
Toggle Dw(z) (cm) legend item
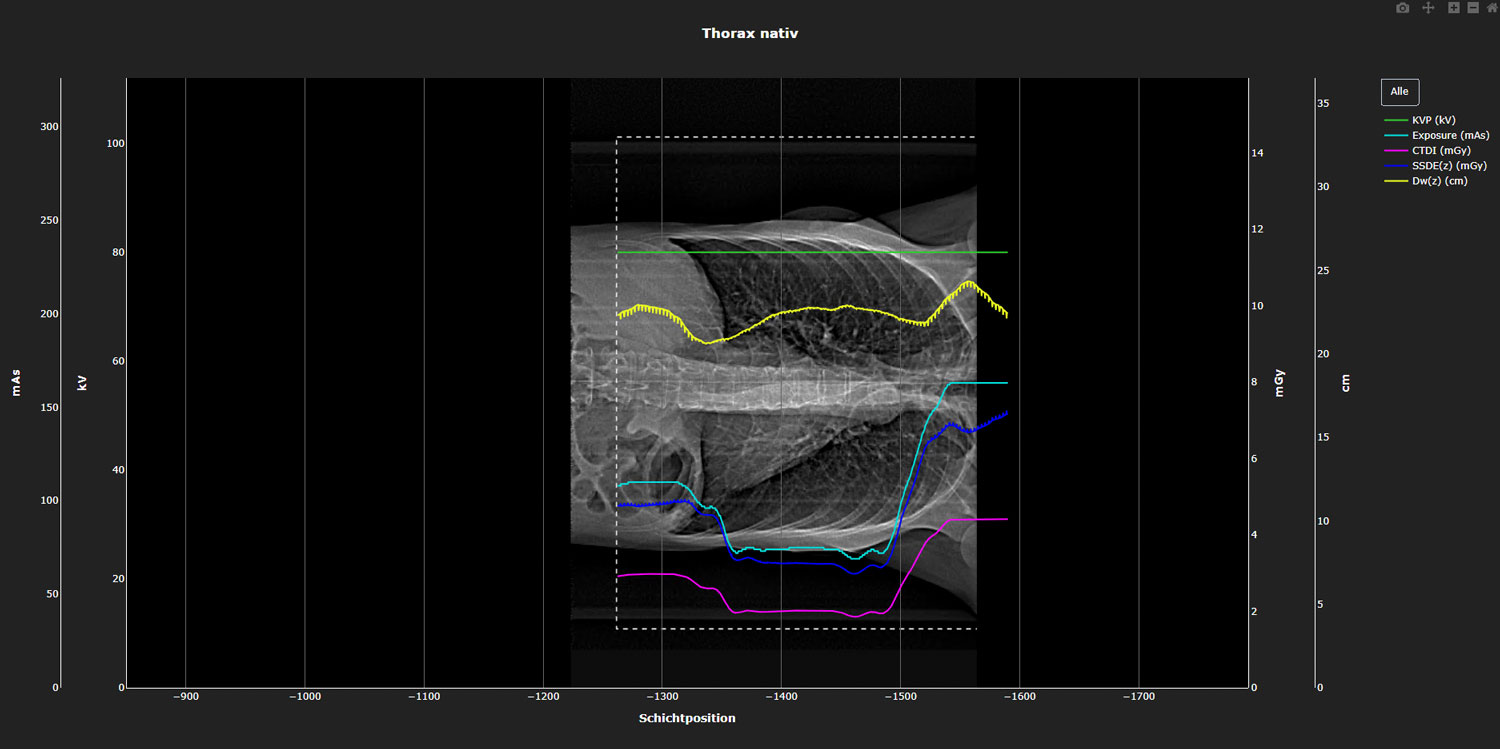pyautogui.click(x=1439, y=181)
